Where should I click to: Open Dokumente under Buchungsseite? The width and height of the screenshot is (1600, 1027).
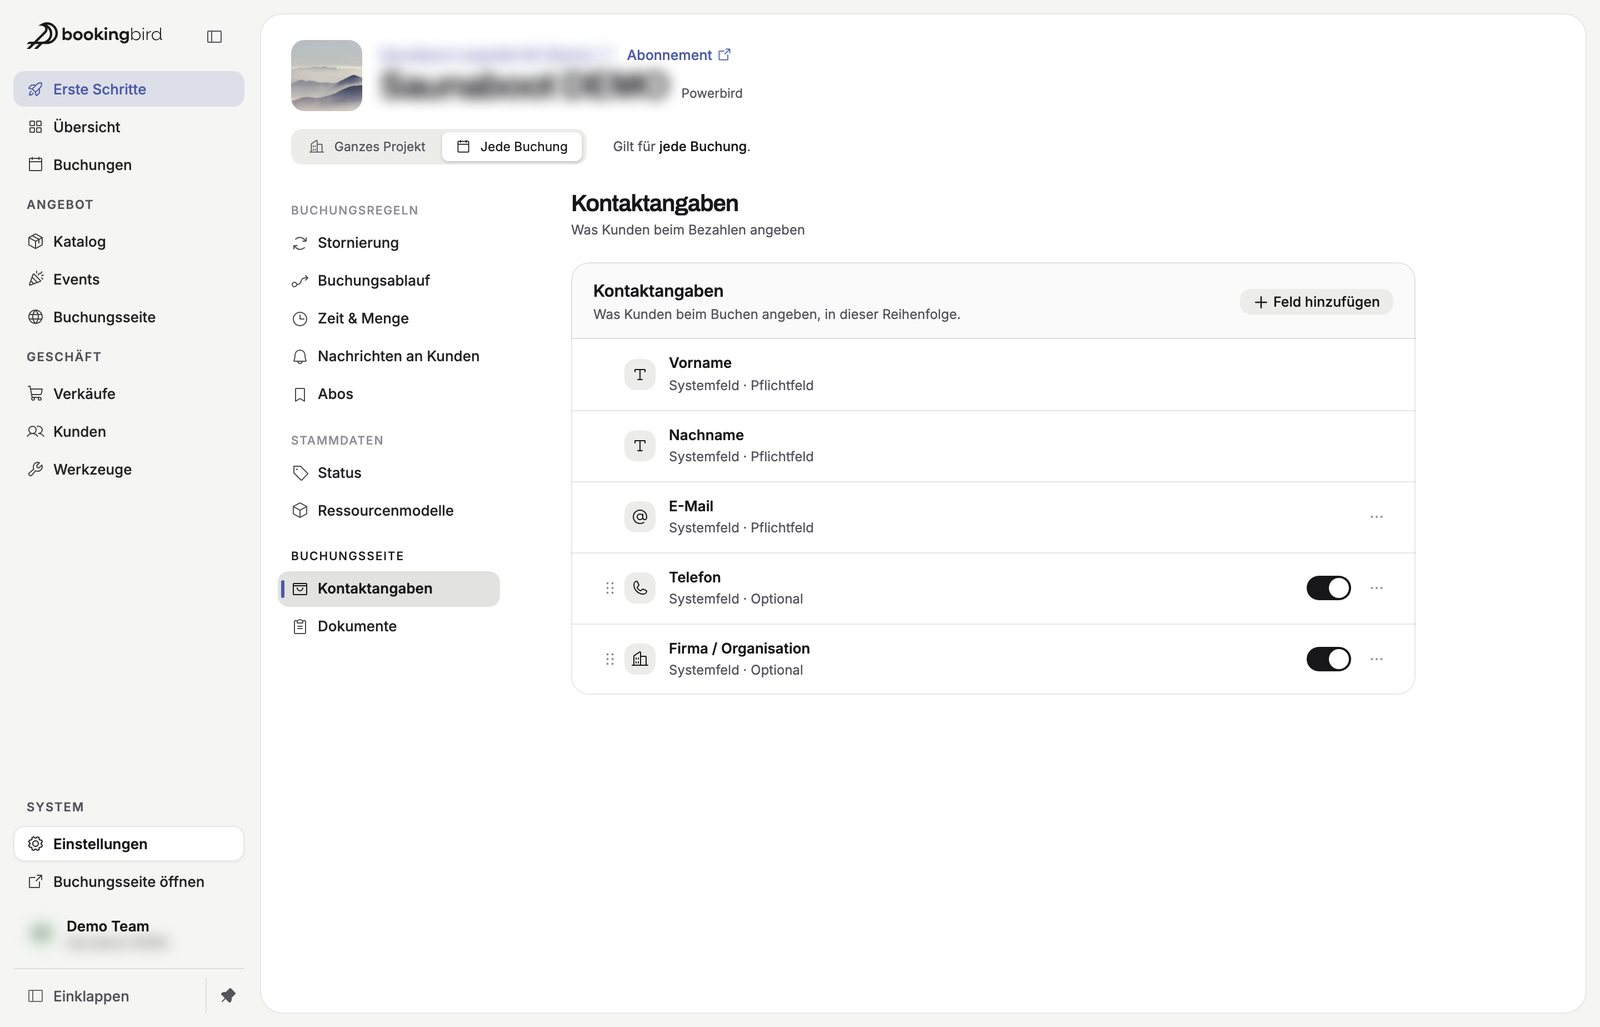tap(389, 626)
